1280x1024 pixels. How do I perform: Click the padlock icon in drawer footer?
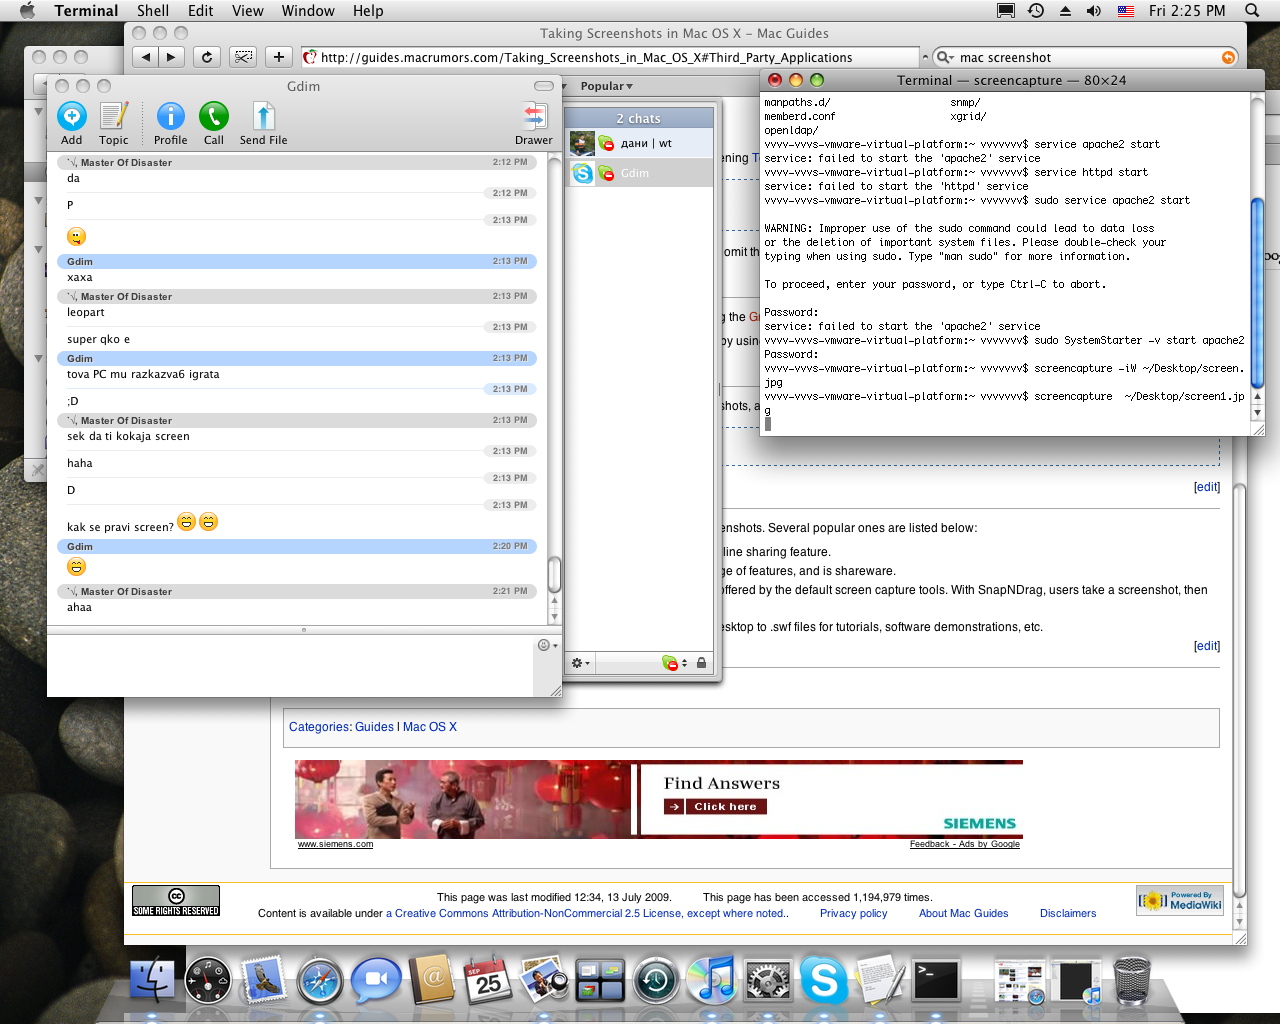click(701, 663)
